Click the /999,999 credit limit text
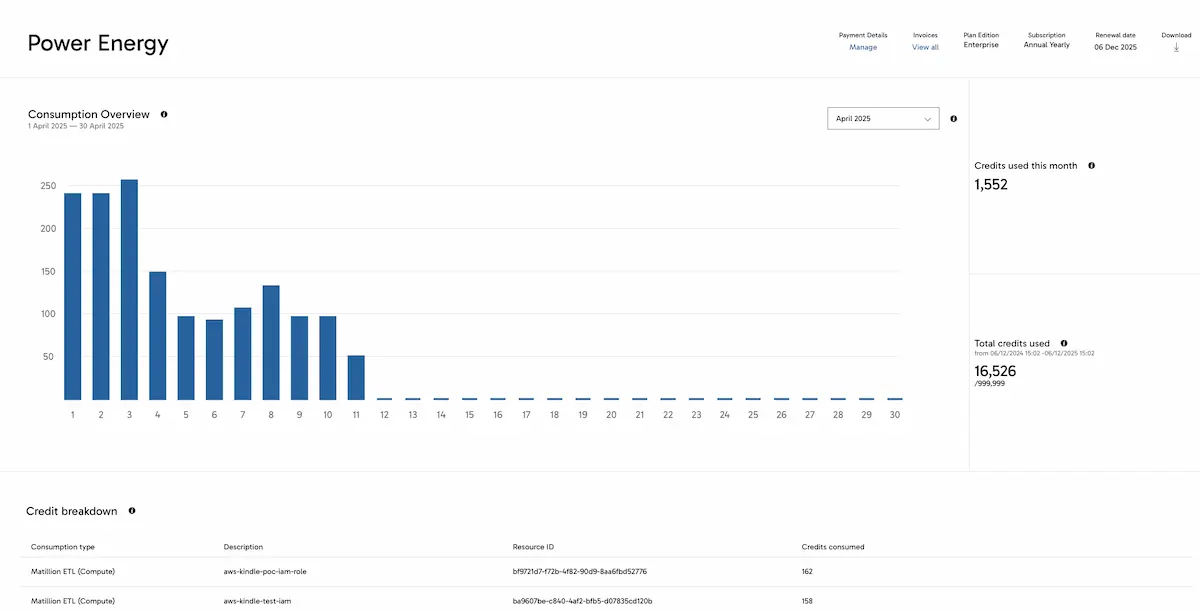Screen dimensions: 1200x612 pos(991,384)
